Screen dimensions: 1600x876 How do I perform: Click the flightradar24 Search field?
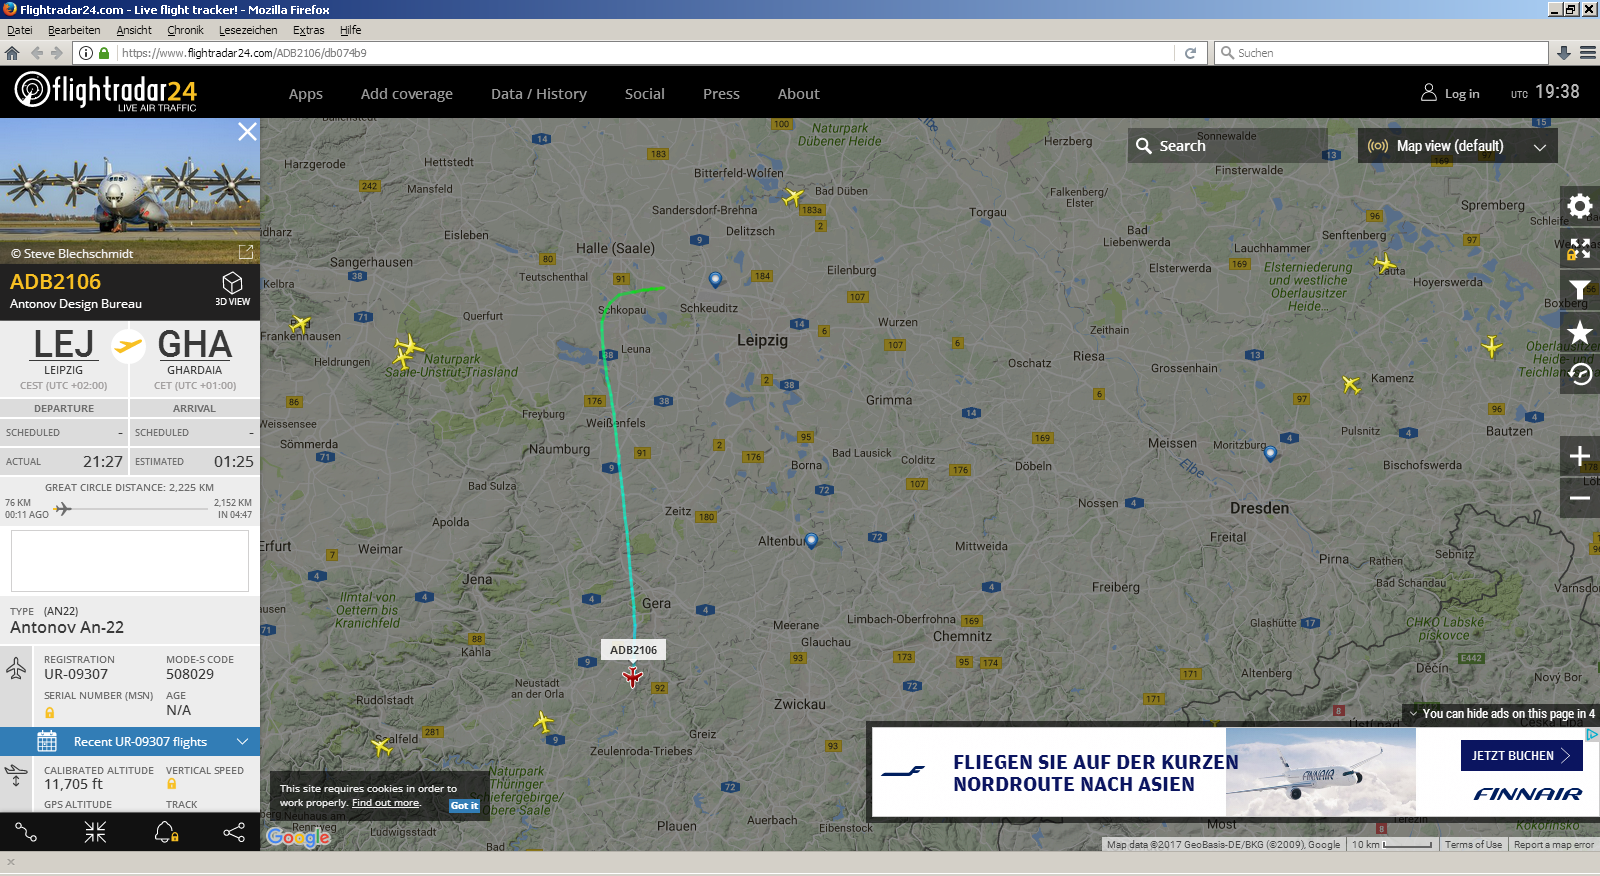point(1228,146)
